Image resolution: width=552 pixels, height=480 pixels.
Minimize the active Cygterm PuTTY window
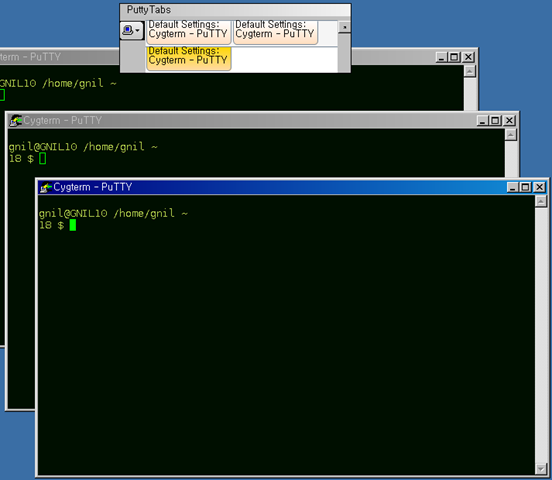tap(513, 187)
